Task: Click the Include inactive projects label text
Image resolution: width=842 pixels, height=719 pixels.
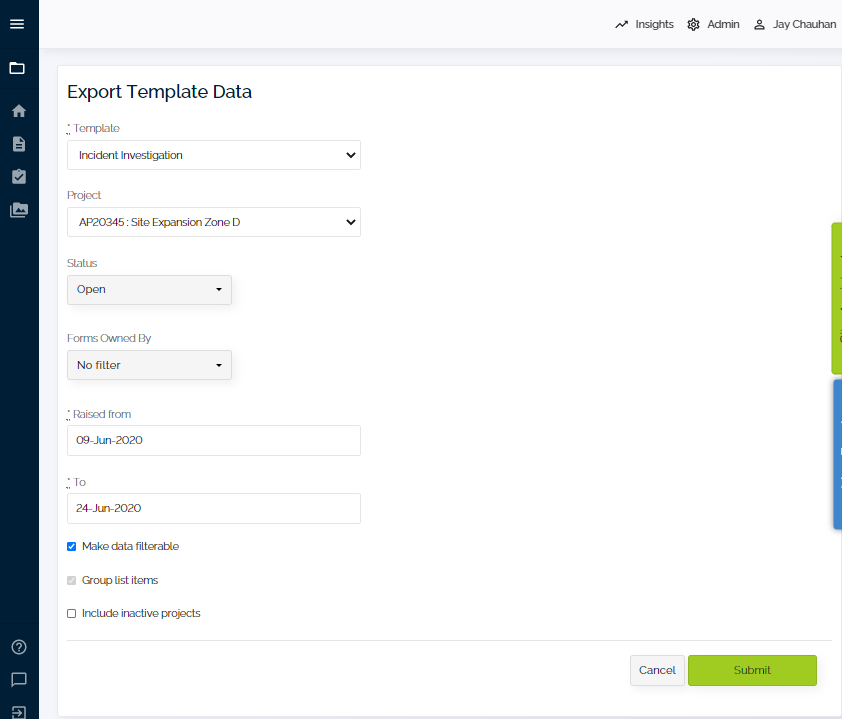Action: [x=141, y=613]
